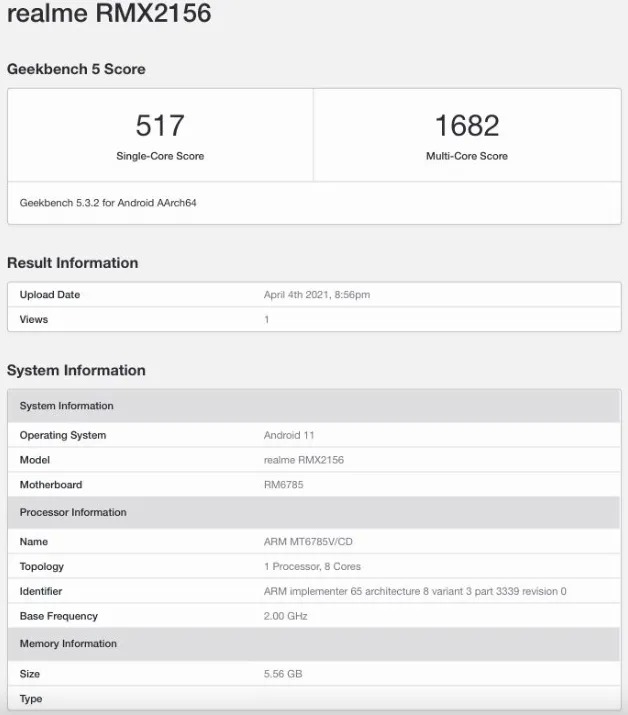
Task: Click the large System Information section heading
Action: coord(76,370)
